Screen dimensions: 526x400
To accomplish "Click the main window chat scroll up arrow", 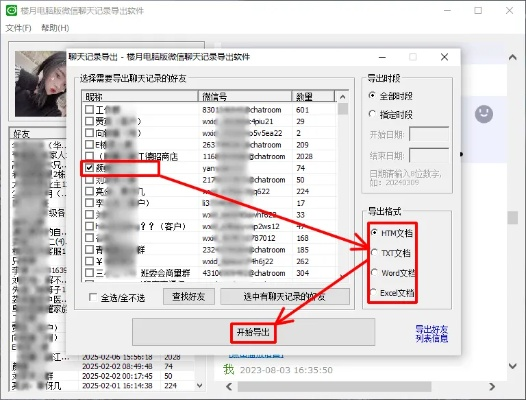I will pos(512,57).
